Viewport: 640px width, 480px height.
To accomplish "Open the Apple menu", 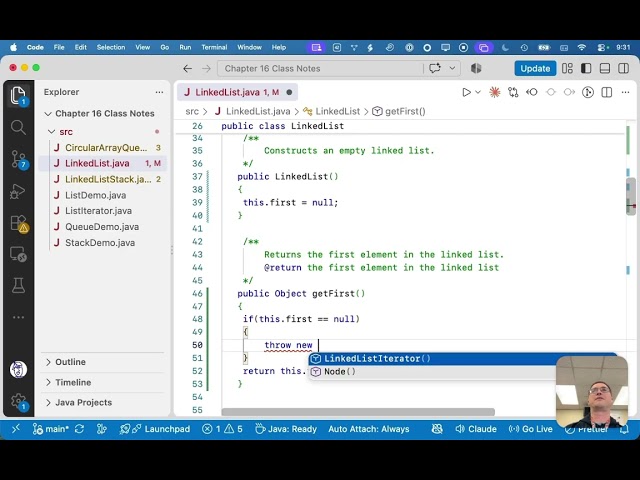I will pyautogui.click(x=13, y=47).
